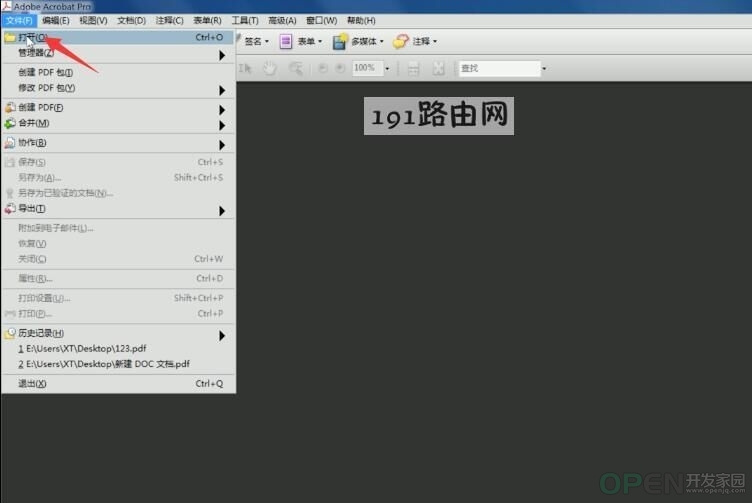Open the Comments (注释) menu bar item
752x503 pixels.
(x=169, y=21)
